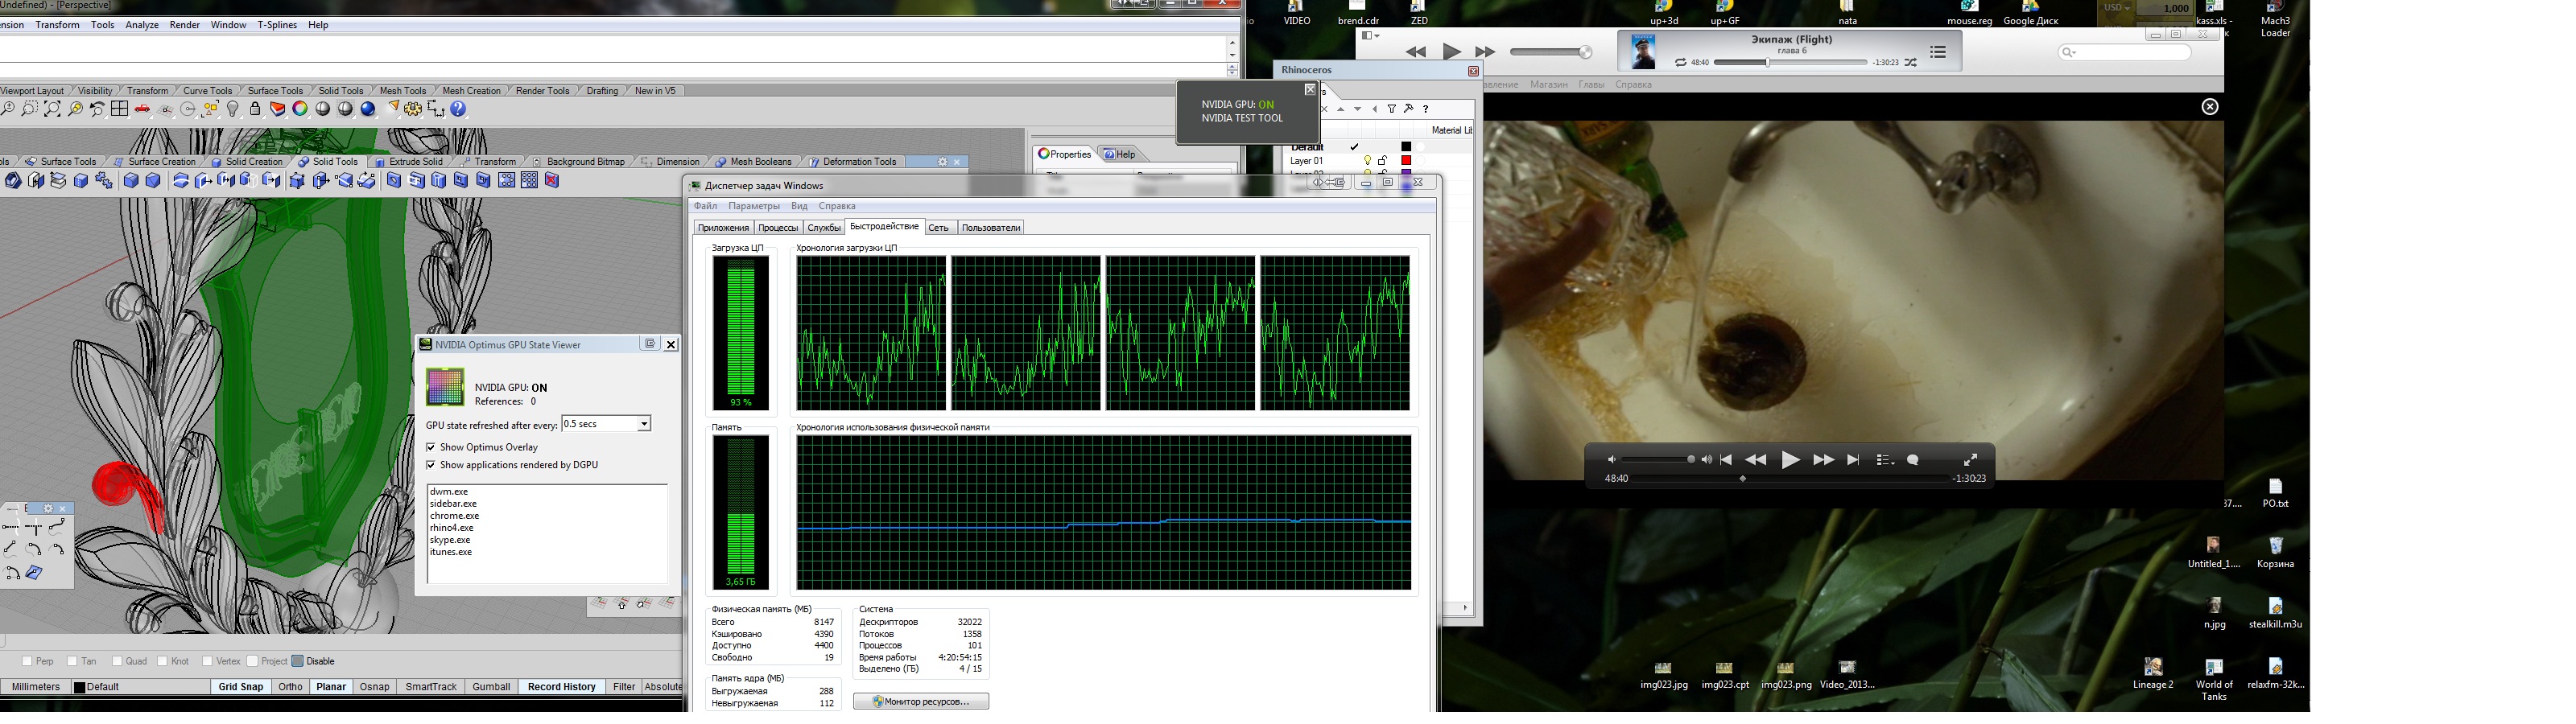The width and height of the screenshot is (2576, 724).
Task: Click the light bulb Hide objects icon
Action: [x=232, y=109]
